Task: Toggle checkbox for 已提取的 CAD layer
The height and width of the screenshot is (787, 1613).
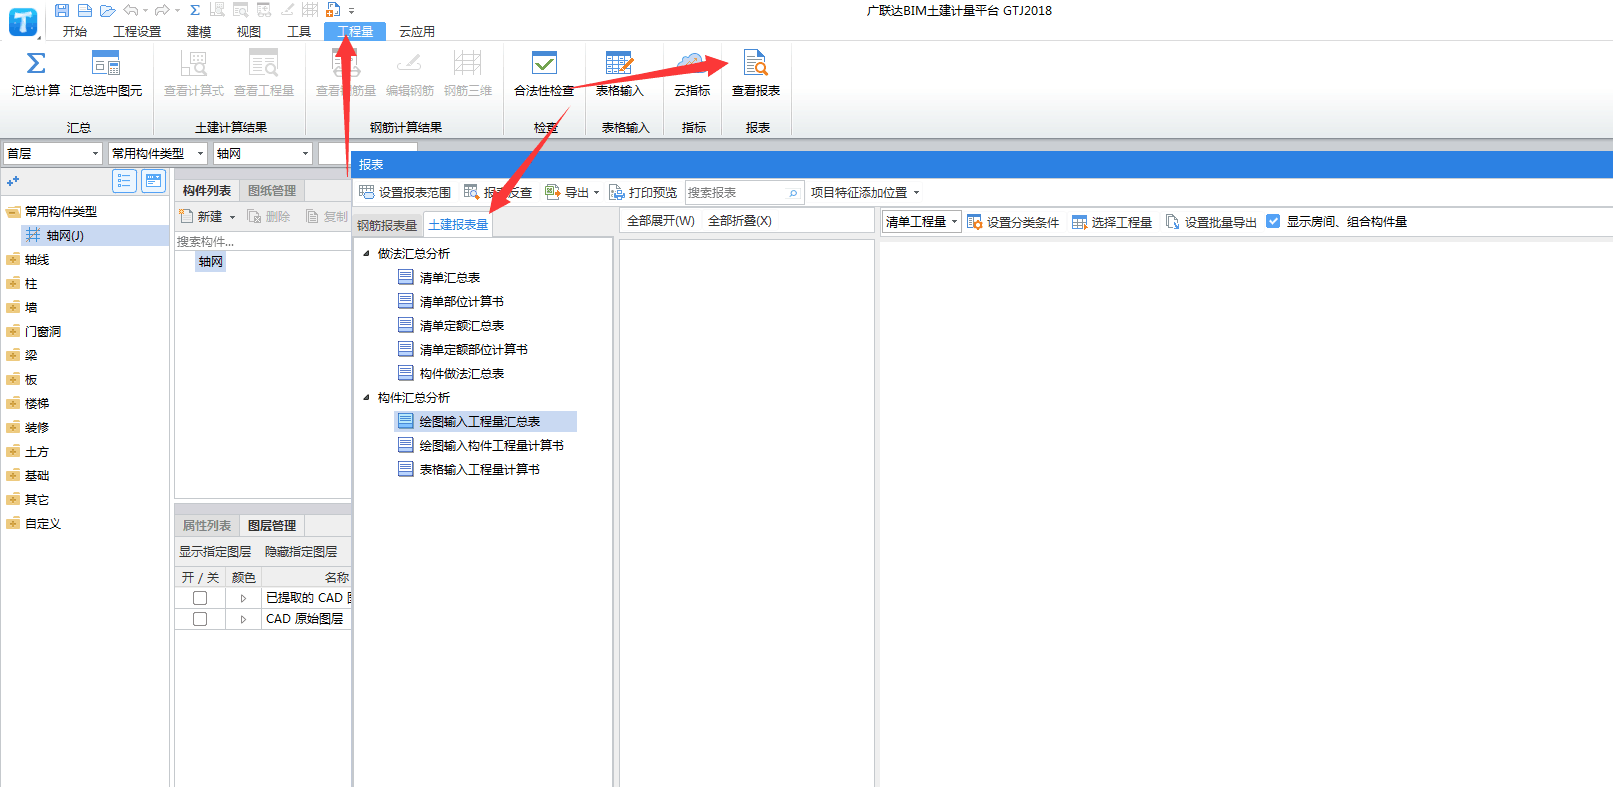Action: click(x=200, y=598)
